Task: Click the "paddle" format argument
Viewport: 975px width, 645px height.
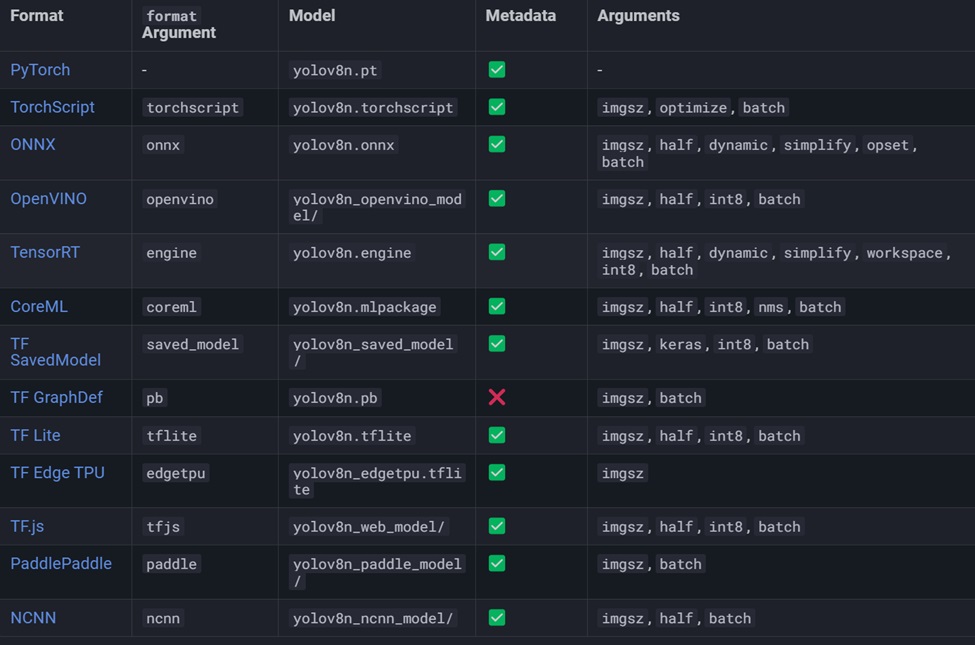Action: click(x=171, y=564)
